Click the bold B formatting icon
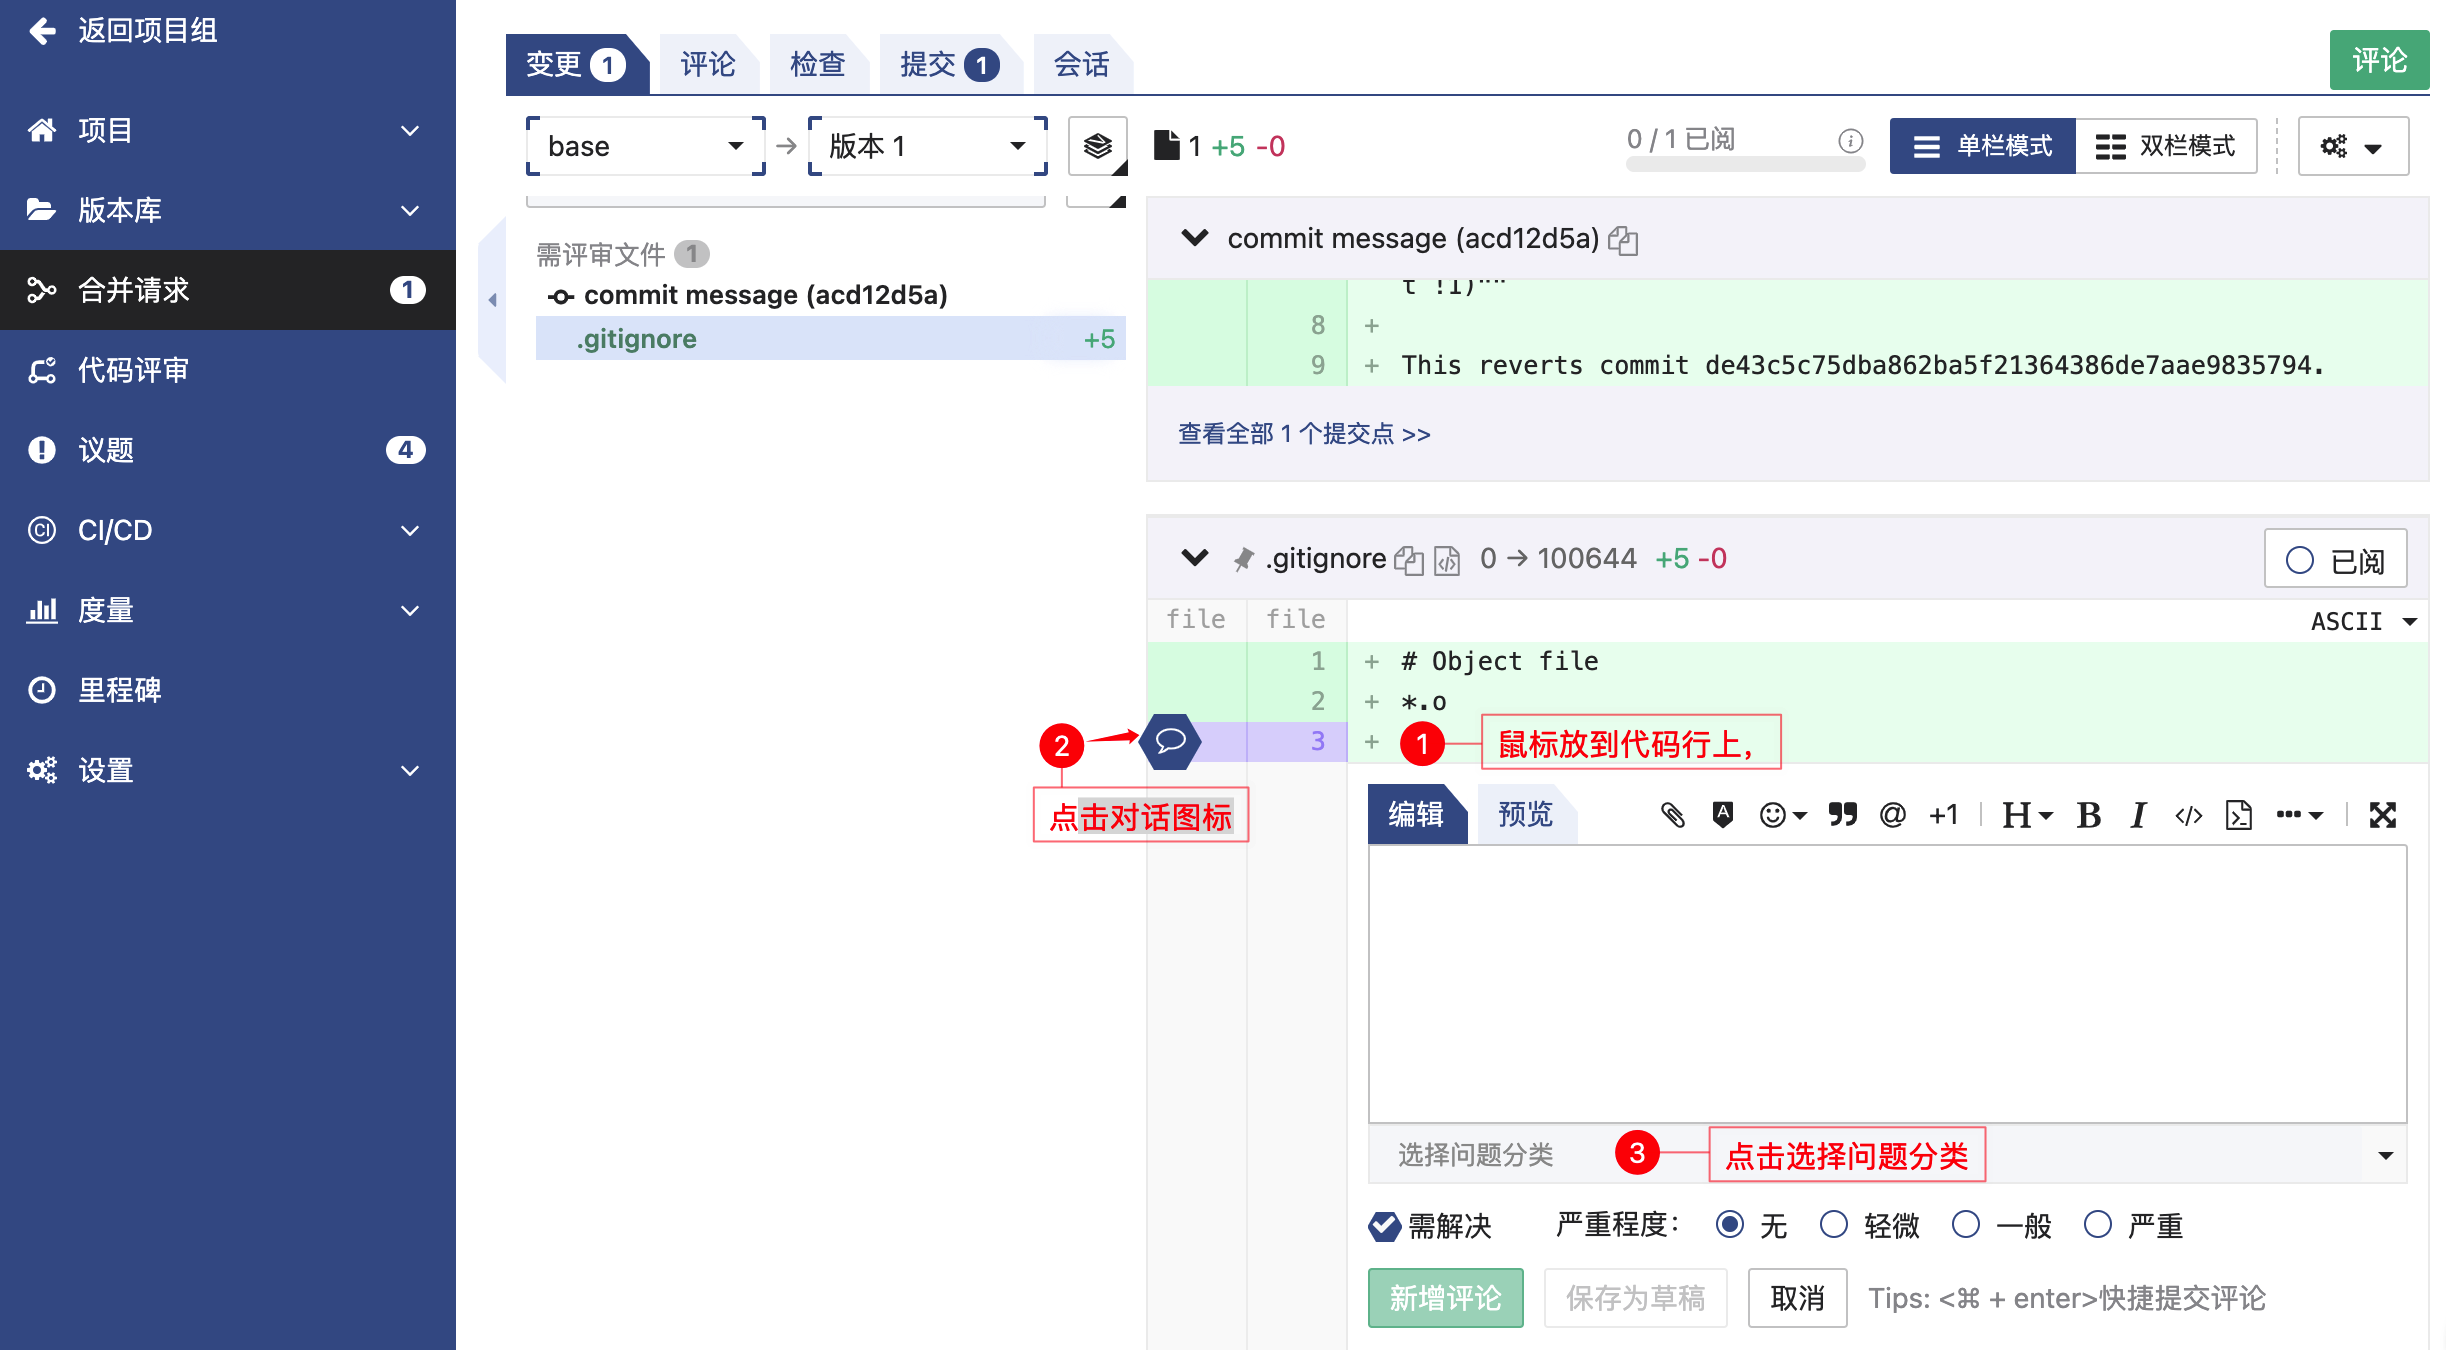The image size is (2446, 1350). (x=2088, y=815)
